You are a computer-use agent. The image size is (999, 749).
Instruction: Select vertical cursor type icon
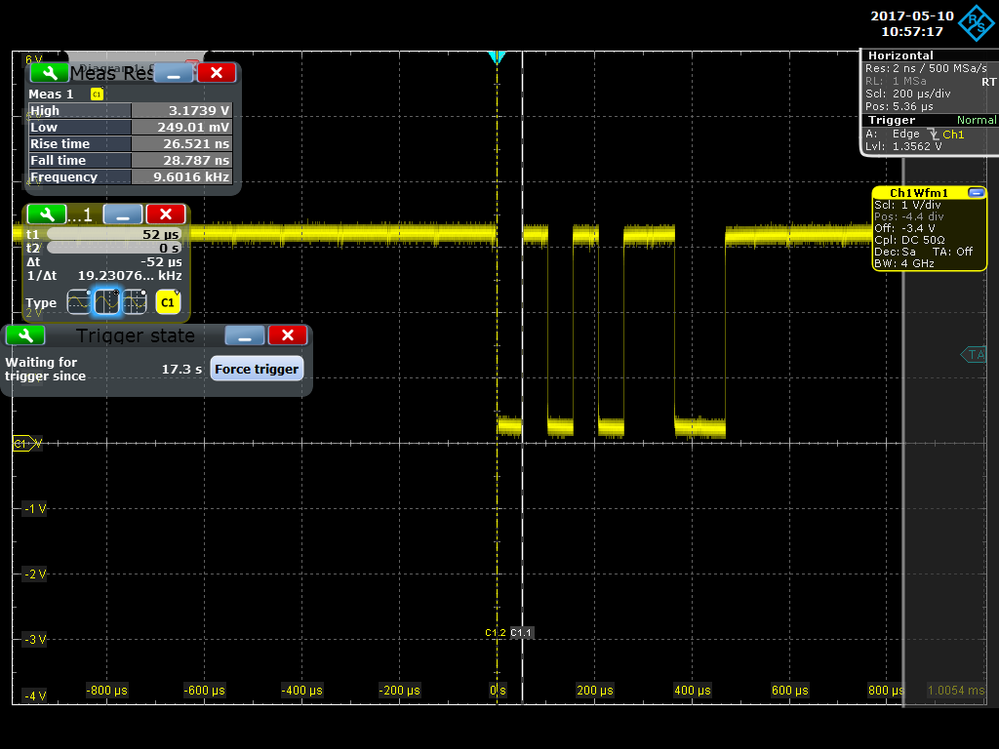pos(106,302)
